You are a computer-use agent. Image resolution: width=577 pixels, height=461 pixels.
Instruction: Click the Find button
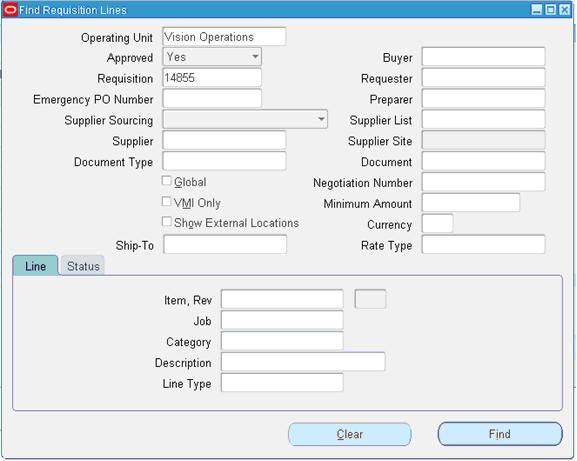500,434
